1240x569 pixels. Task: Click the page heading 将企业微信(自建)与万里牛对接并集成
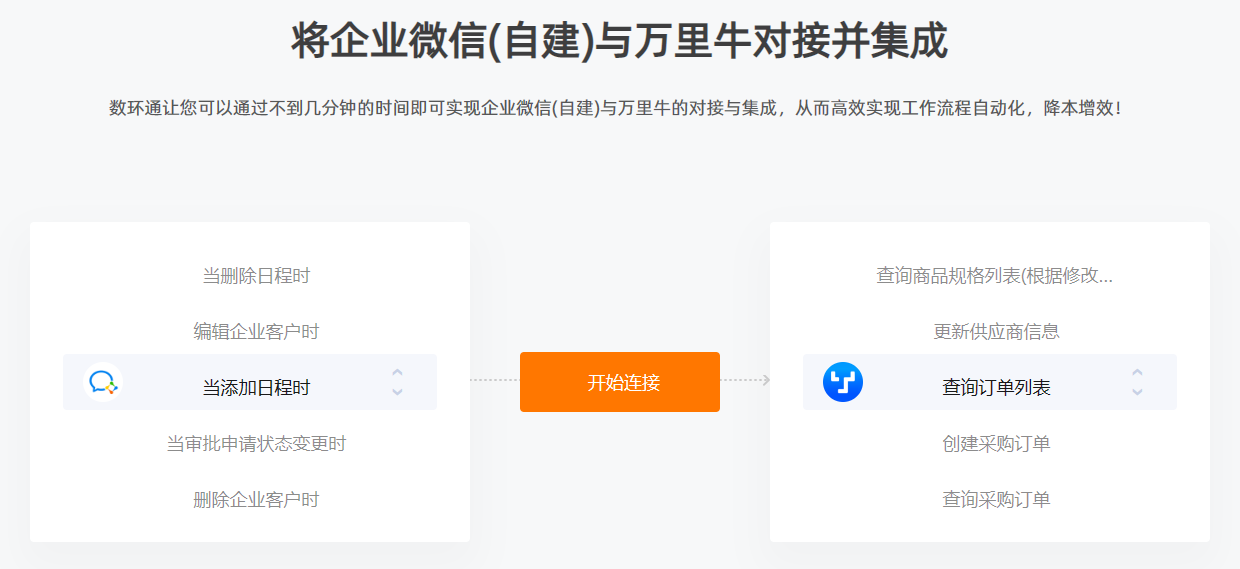620,42
